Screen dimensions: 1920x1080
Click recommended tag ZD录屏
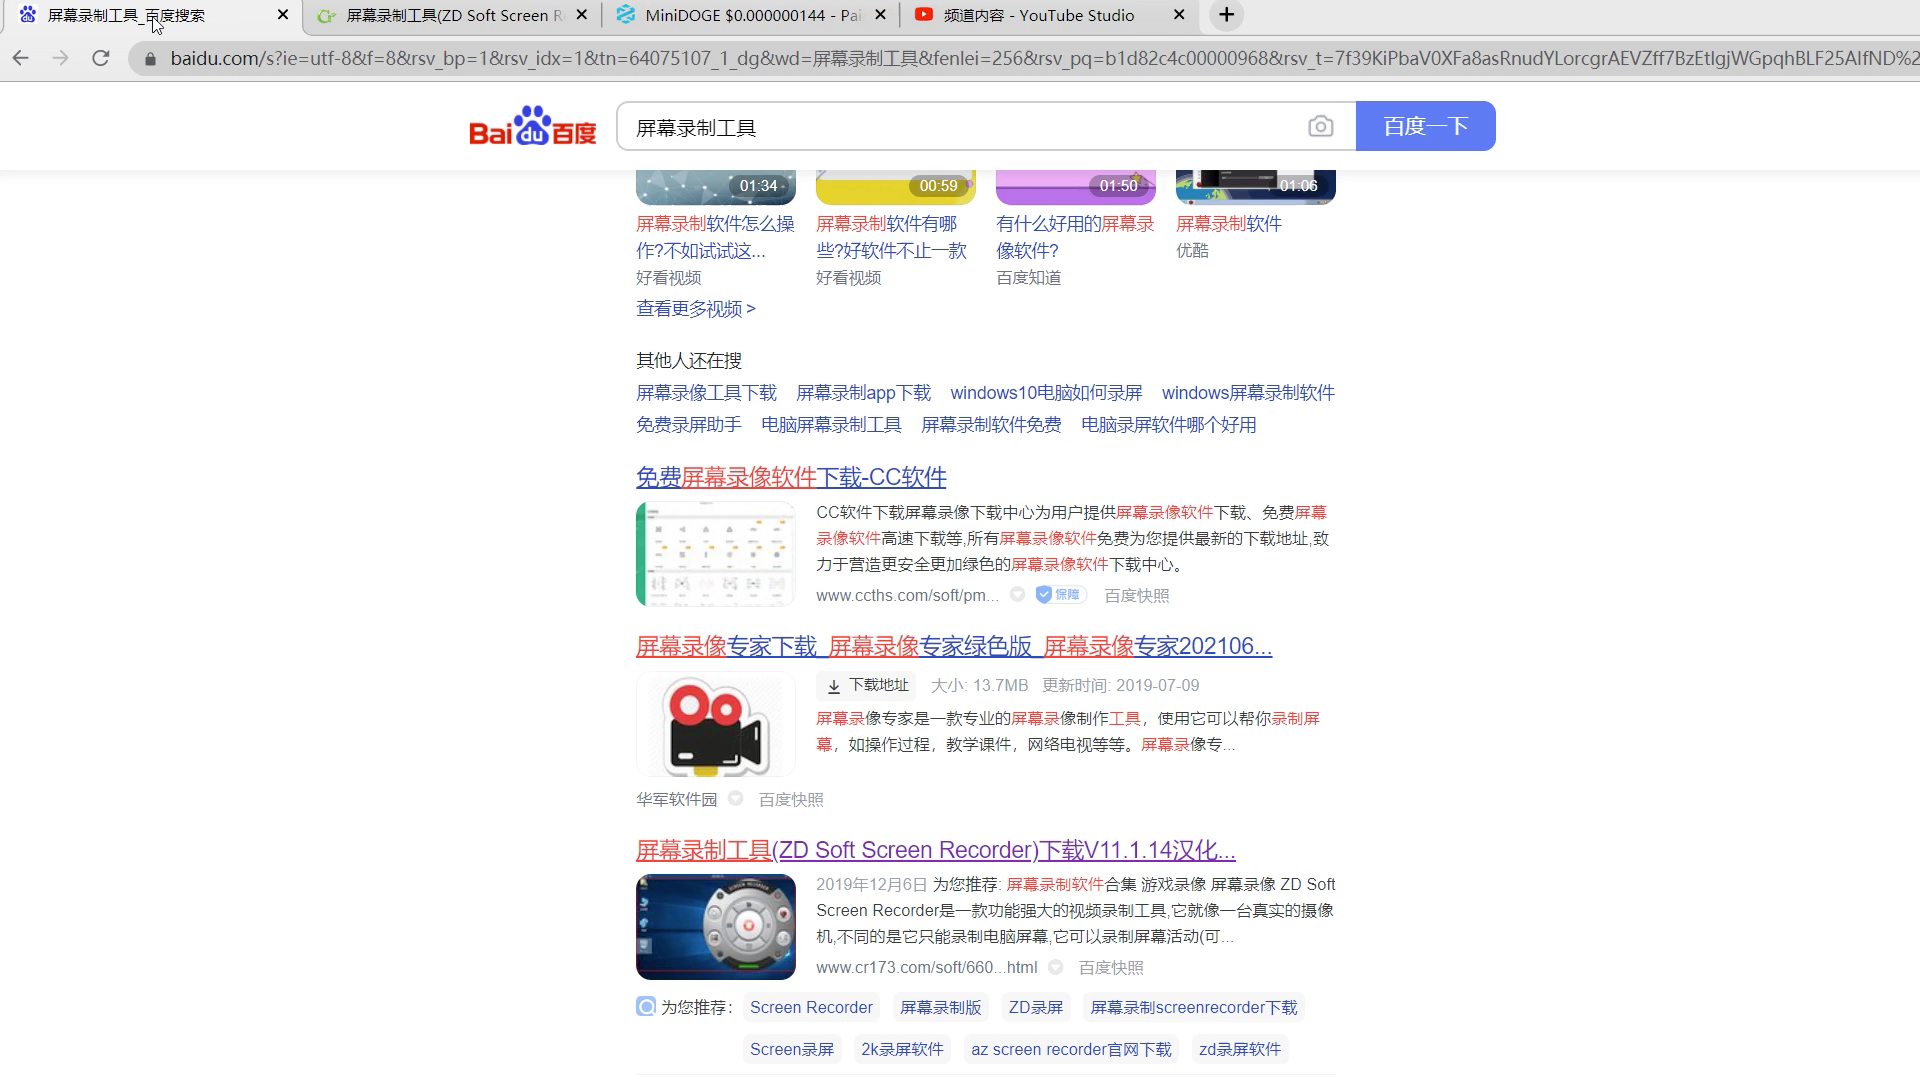1035,1007
